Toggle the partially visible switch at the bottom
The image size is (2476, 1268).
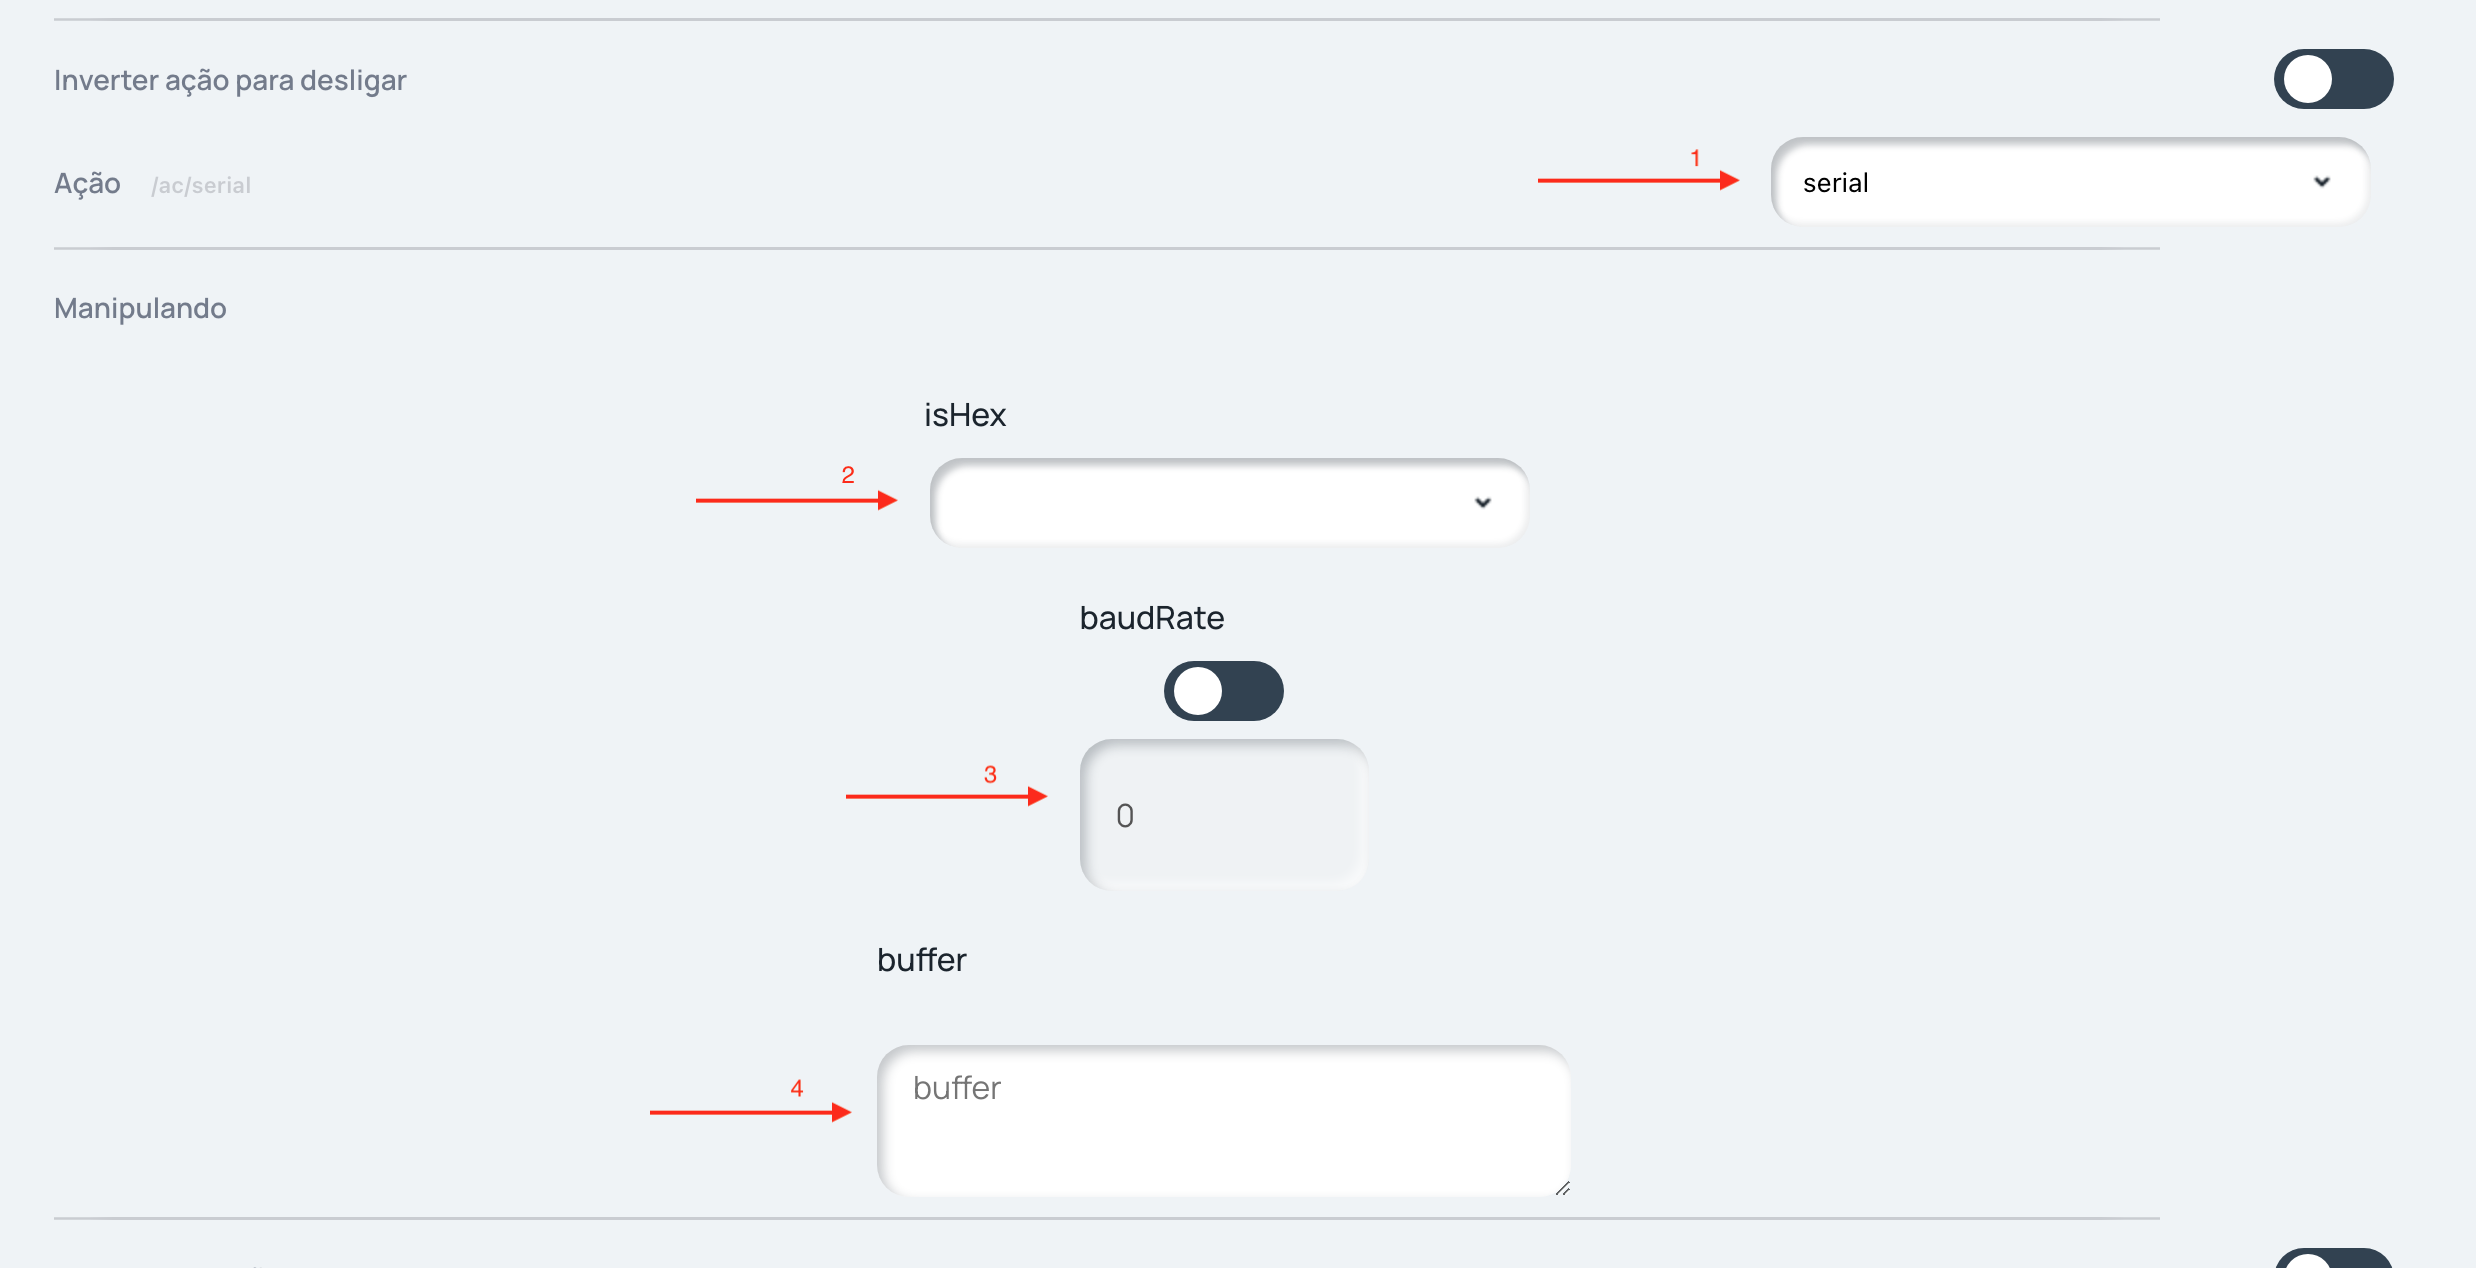pyautogui.click(x=2332, y=1258)
